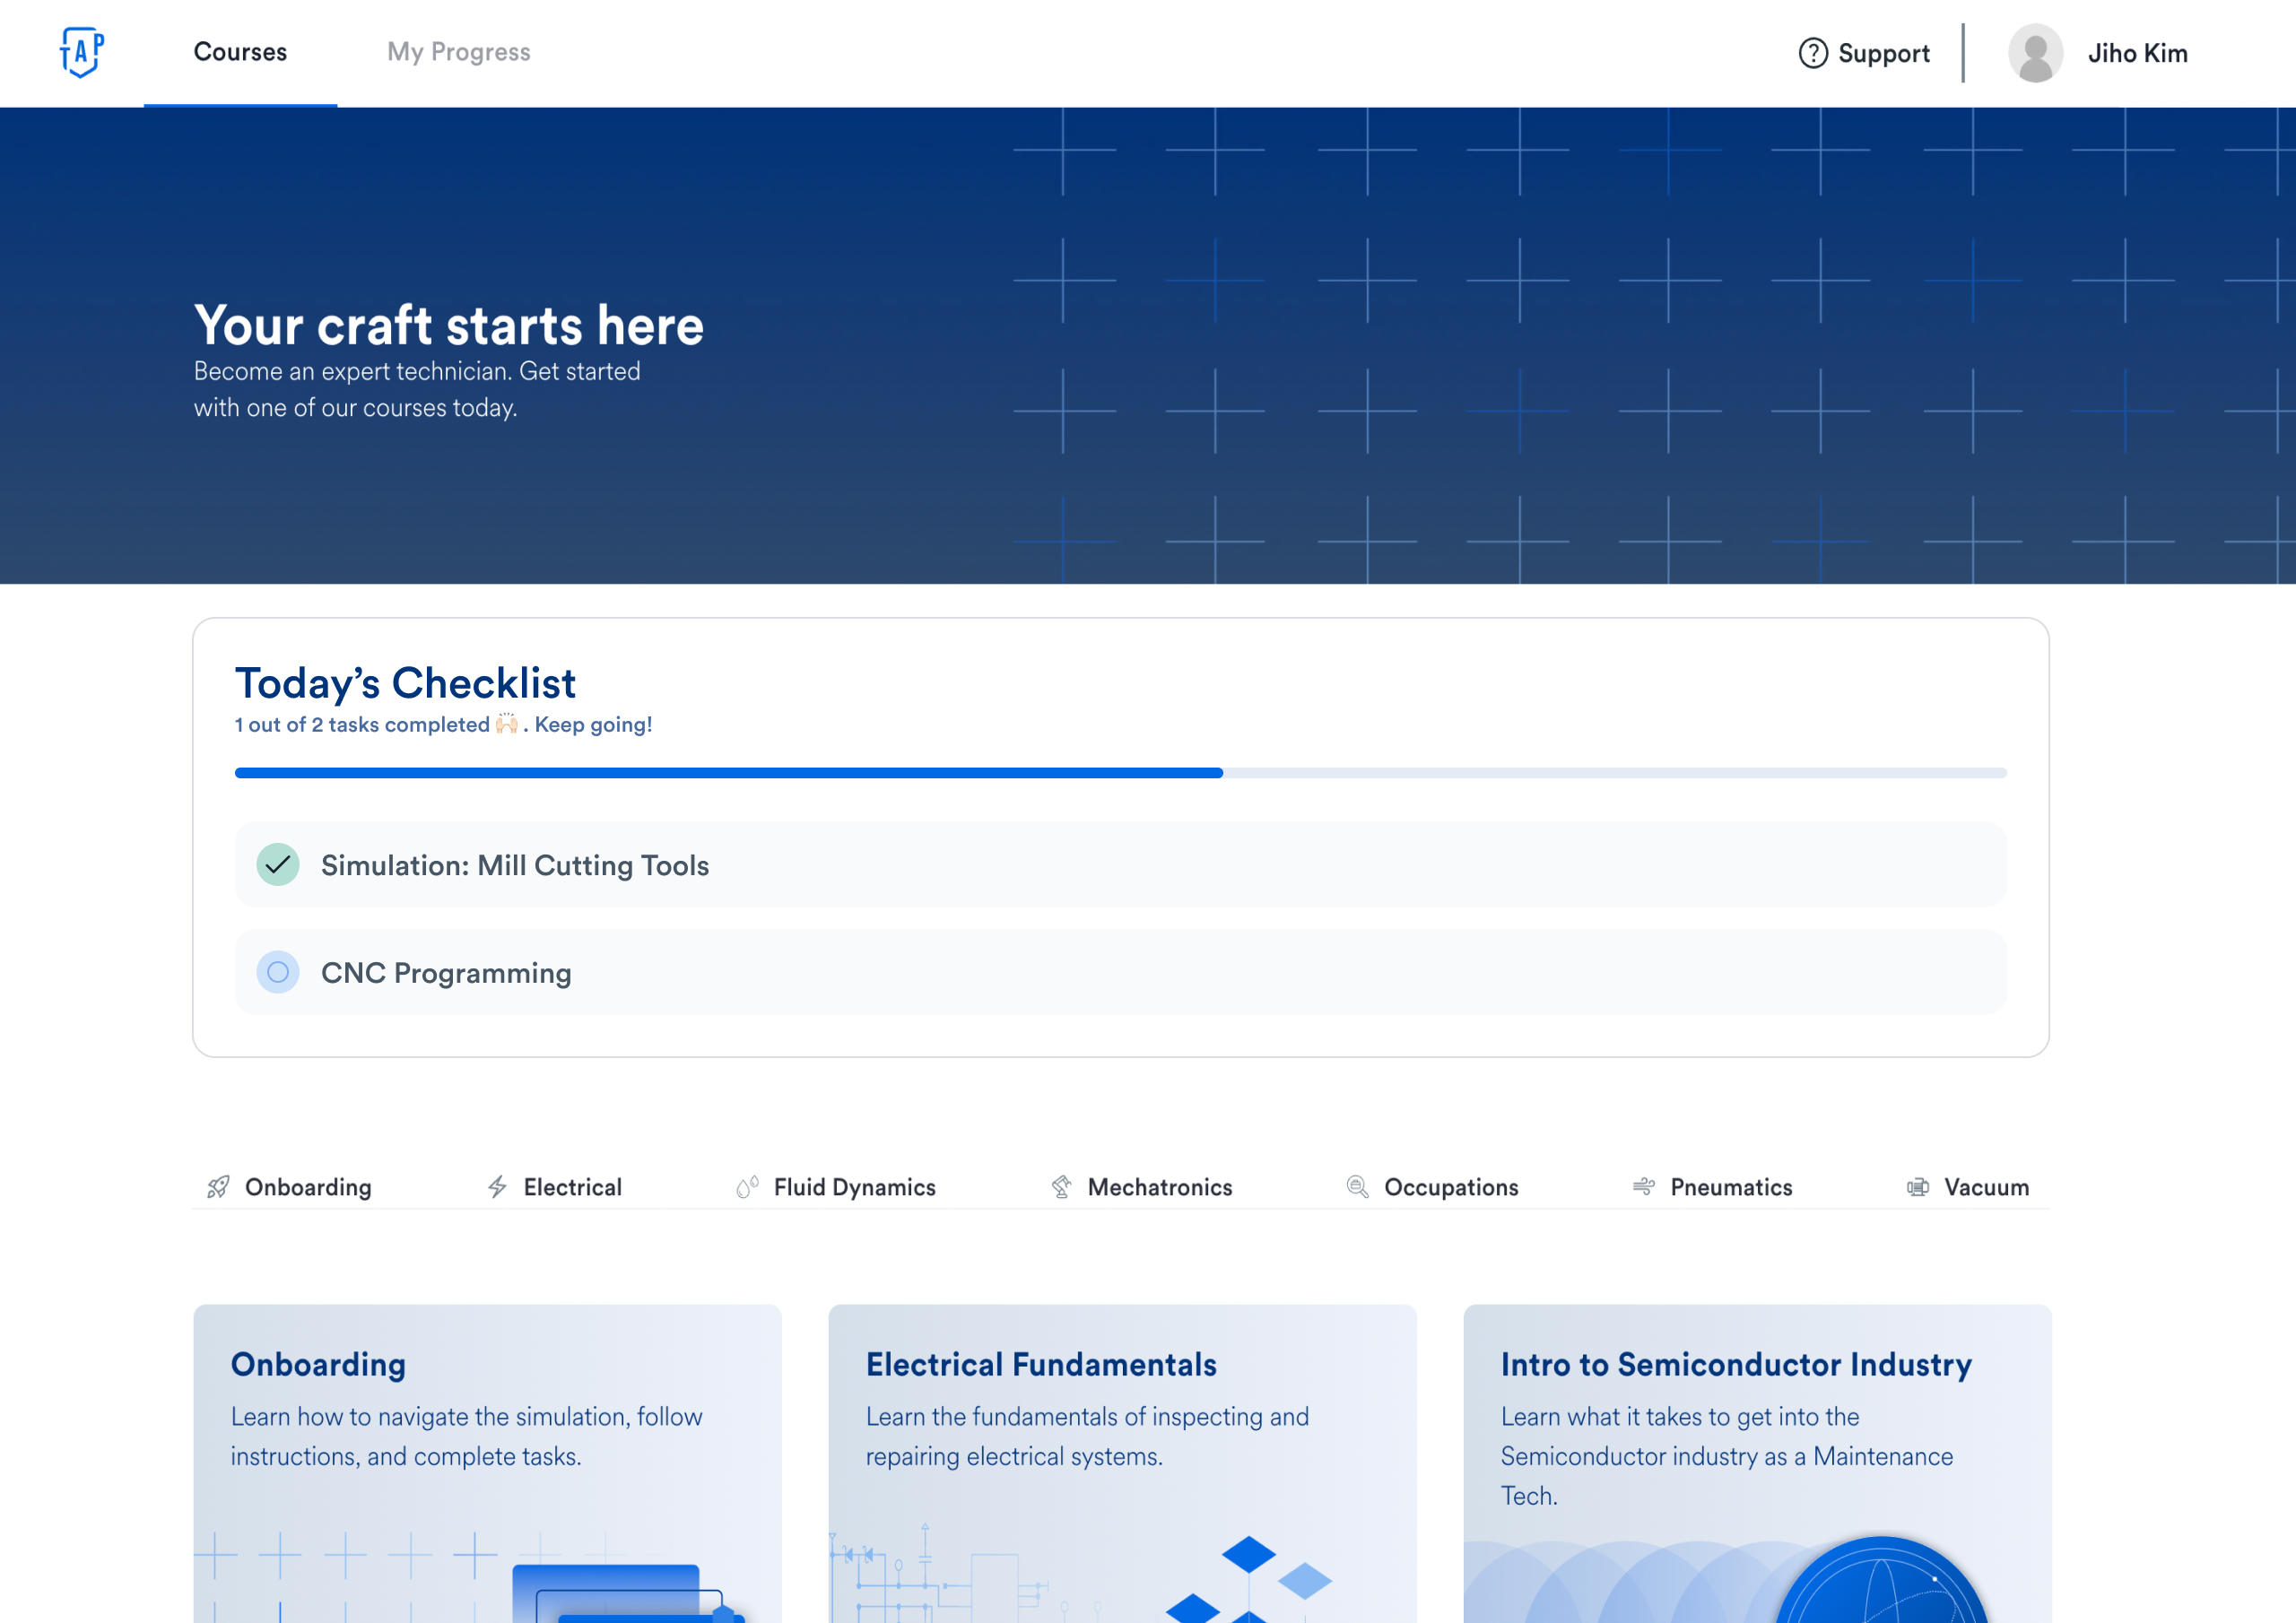
Task: Check off the CNC Programming task
Action: (x=278, y=972)
